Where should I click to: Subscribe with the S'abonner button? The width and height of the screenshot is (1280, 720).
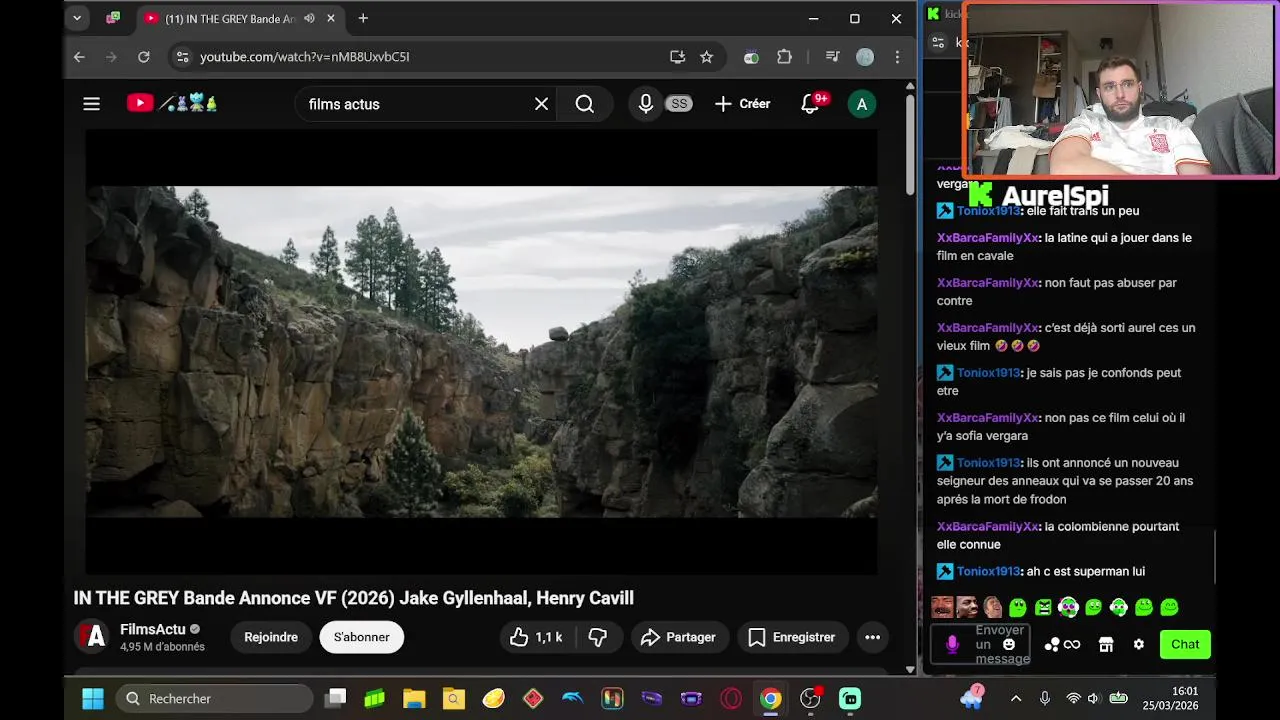(362, 637)
